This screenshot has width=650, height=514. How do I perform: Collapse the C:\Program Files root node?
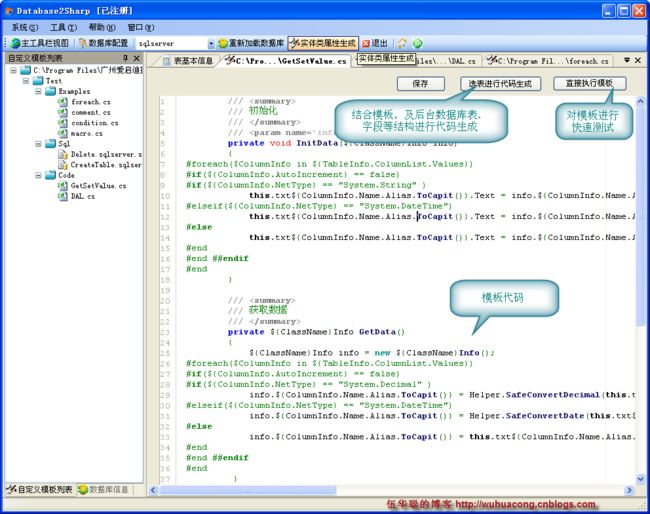pyautogui.click(x=13, y=70)
